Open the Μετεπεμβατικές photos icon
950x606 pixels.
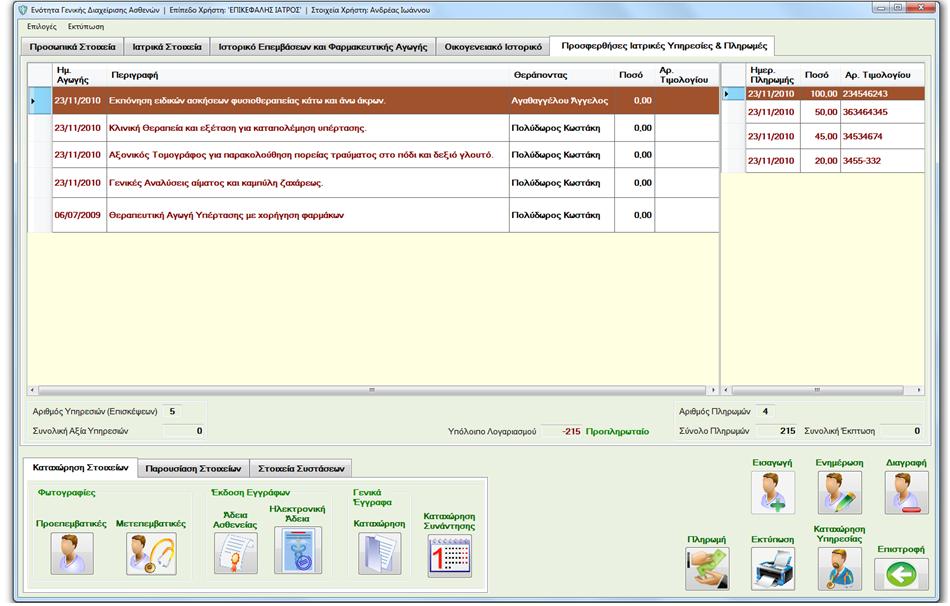pos(150,553)
